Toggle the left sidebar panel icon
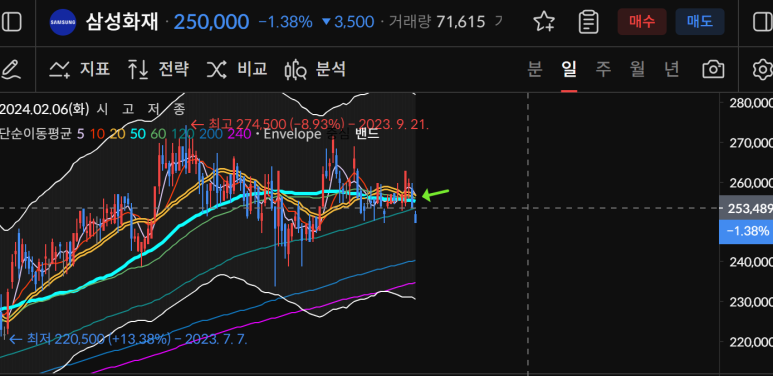The image size is (773, 376). (12, 22)
